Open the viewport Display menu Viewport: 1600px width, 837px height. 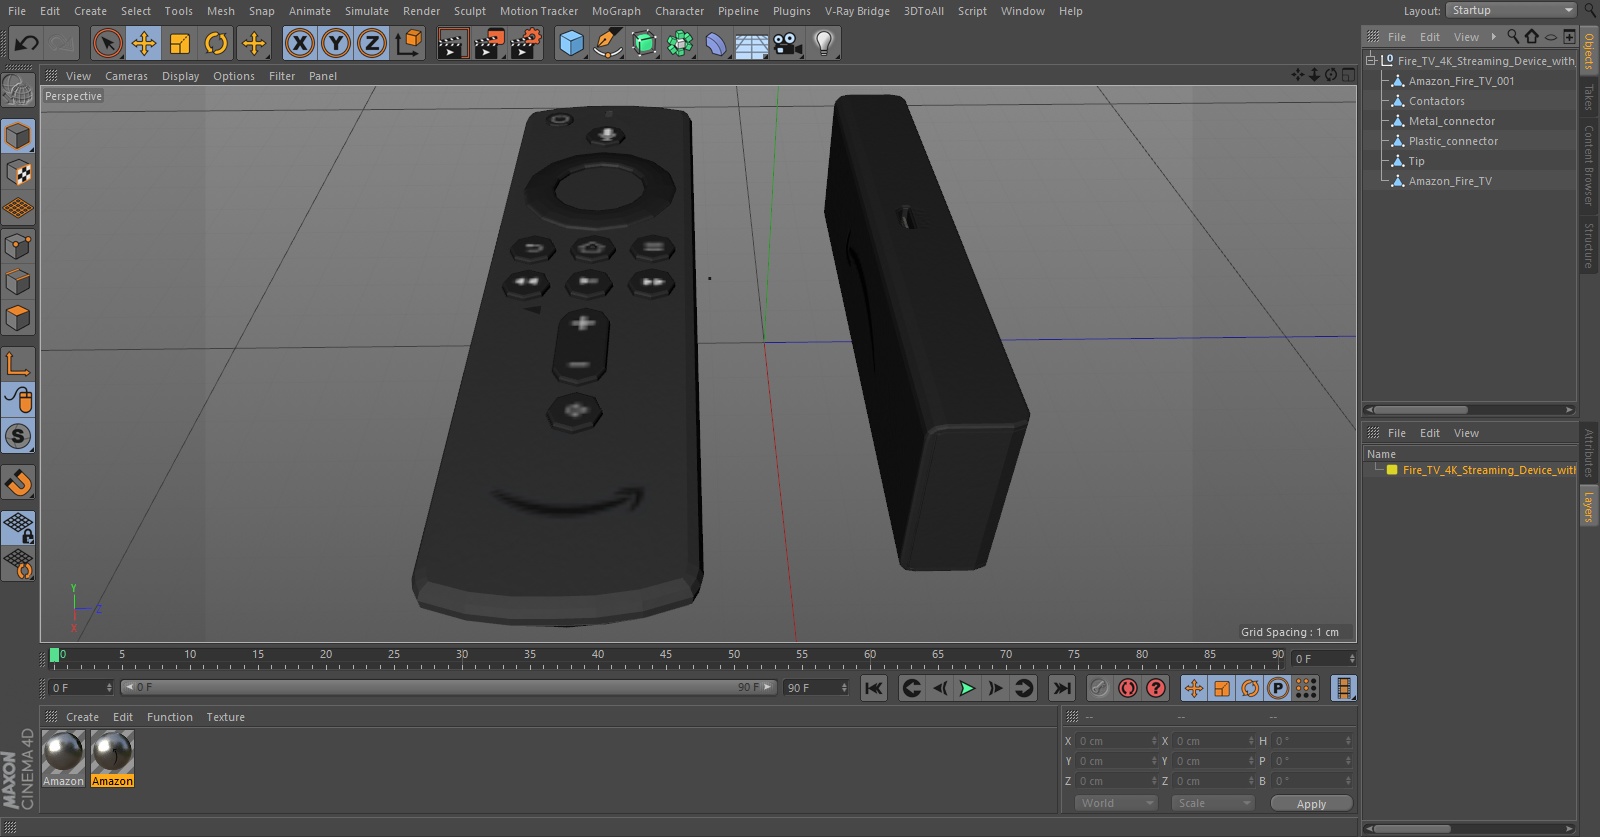tap(180, 76)
